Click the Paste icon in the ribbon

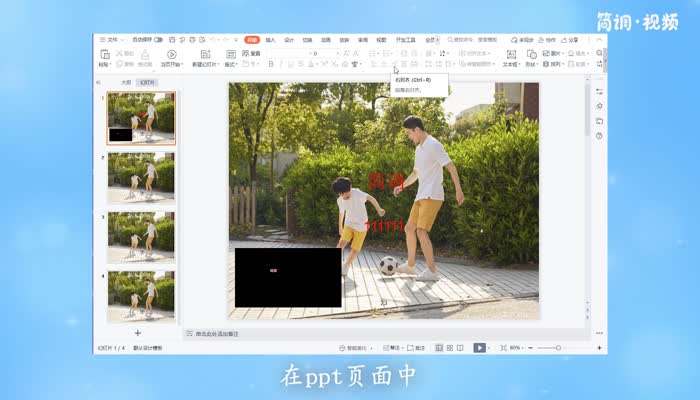tap(105, 56)
